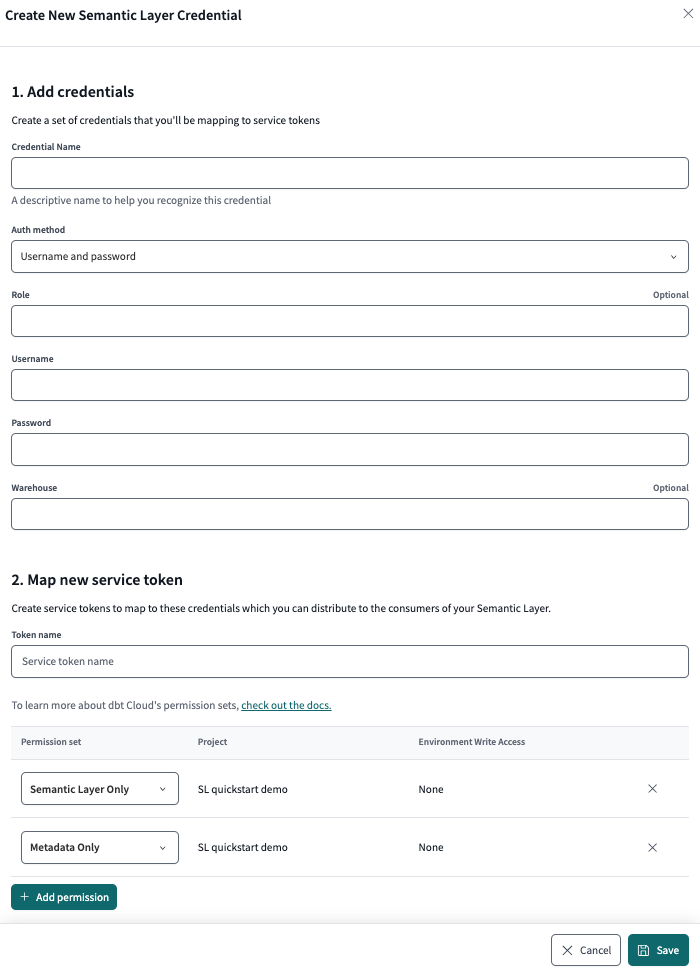Click the Add permission button

coord(63,897)
